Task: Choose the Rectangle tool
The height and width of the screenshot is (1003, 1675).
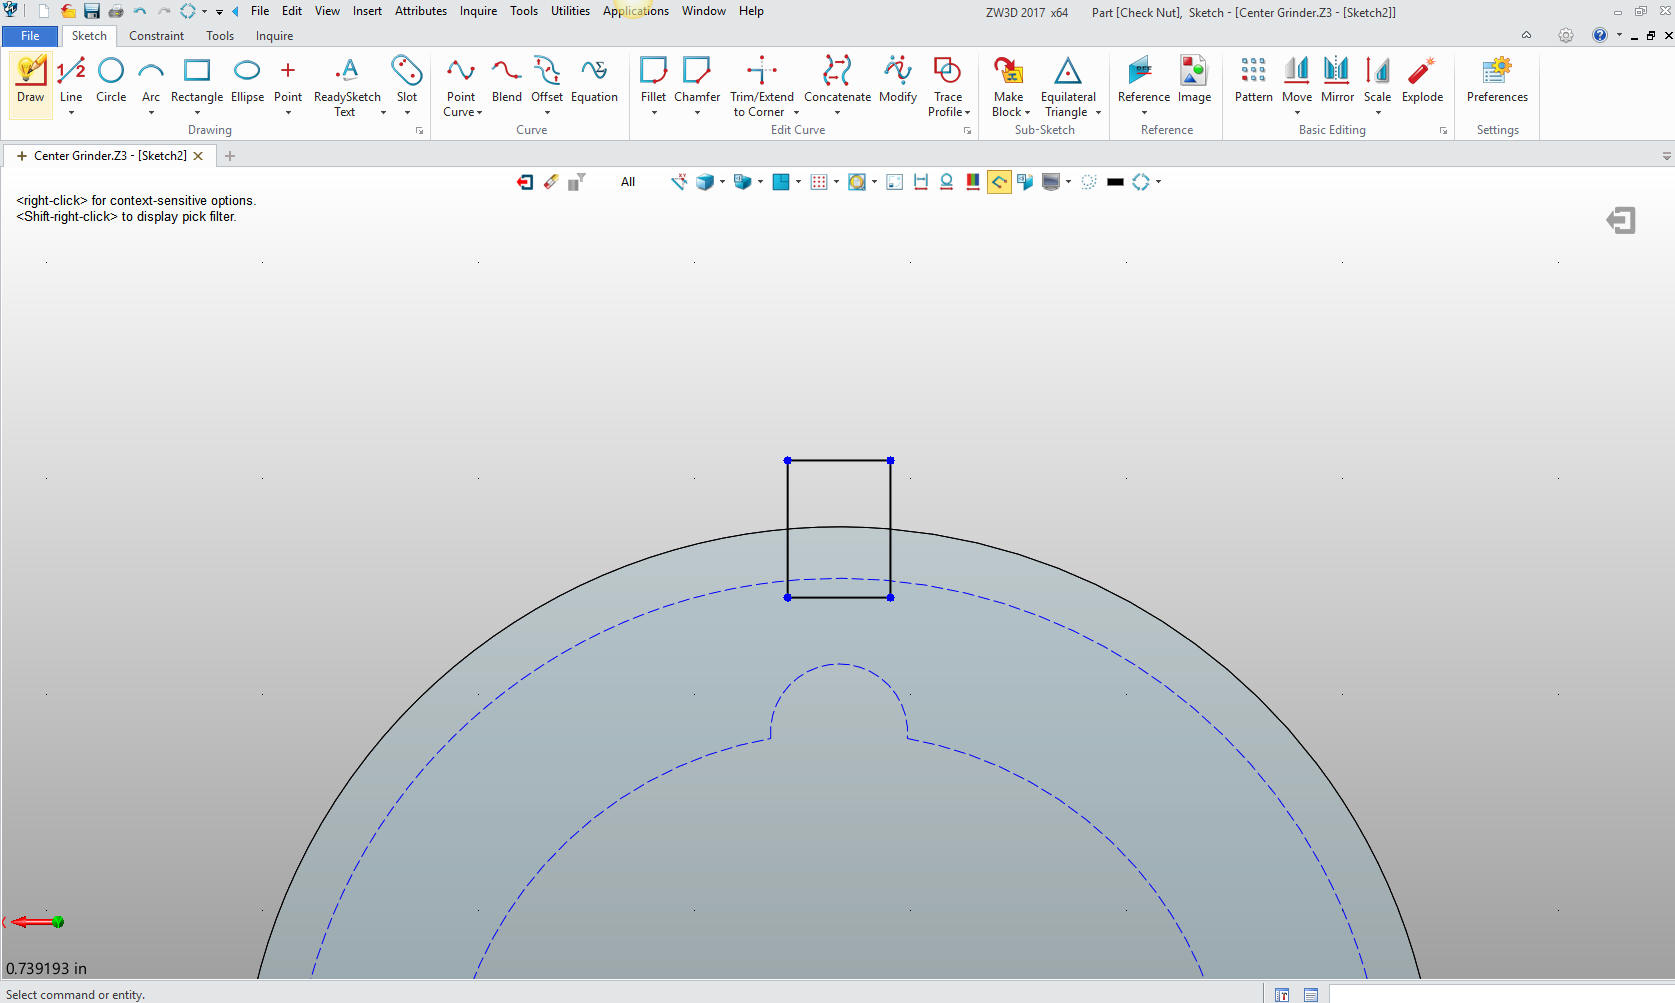Action: [197, 81]
